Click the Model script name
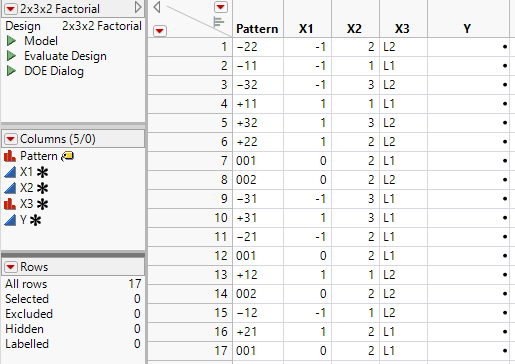 click(41, 41)
